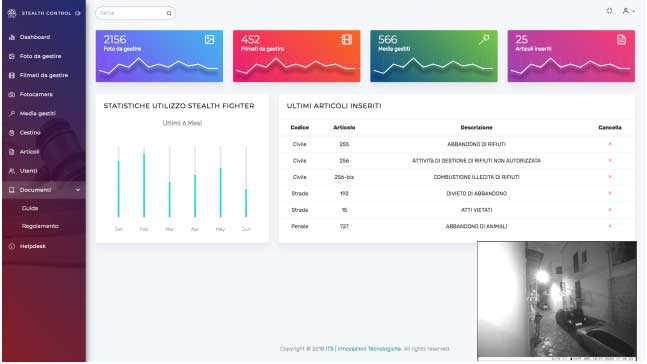
Task: Click the document icon on Articoli card
Action: pyautogui.click(x=621, y=40)
